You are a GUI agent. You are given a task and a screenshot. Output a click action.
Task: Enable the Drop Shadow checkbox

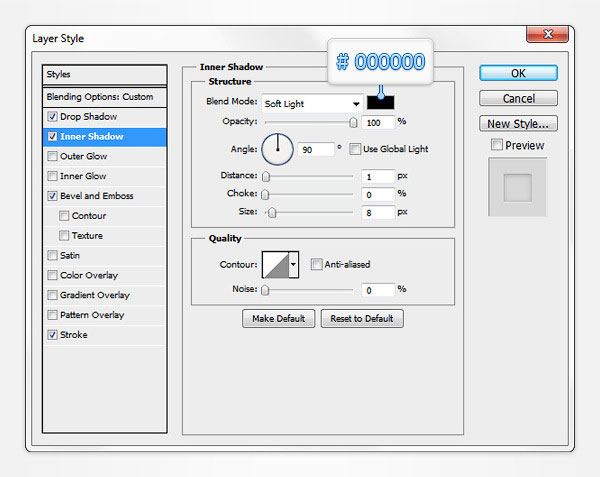(x=52, y=117)
